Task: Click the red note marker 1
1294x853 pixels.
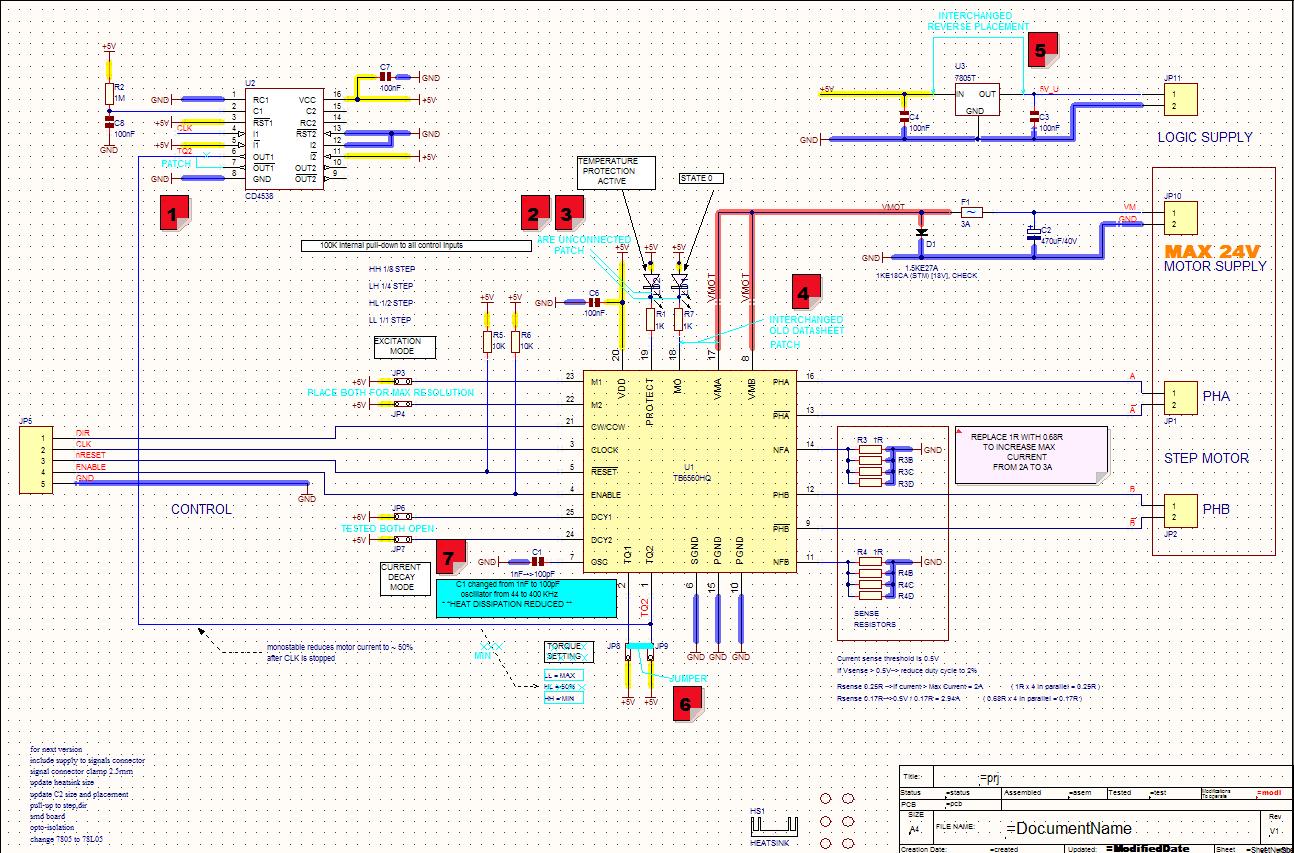Action: point(177,215)
